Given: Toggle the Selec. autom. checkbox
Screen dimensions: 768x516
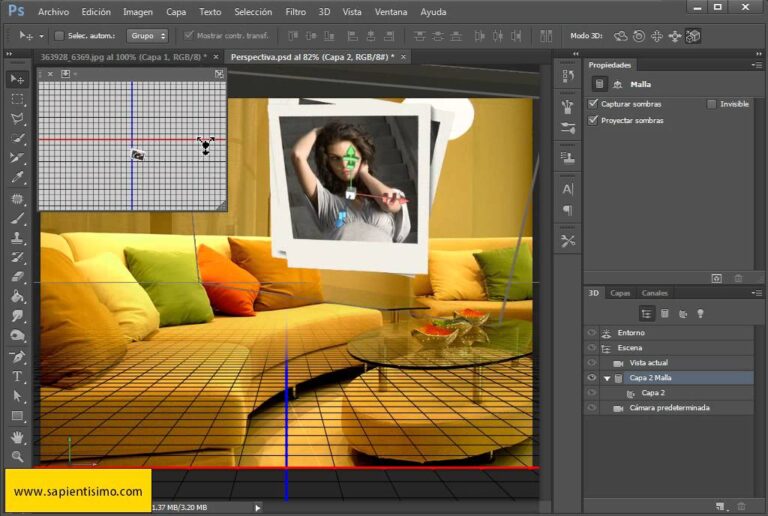Looking at the screenshot, I should coord(59,36).
